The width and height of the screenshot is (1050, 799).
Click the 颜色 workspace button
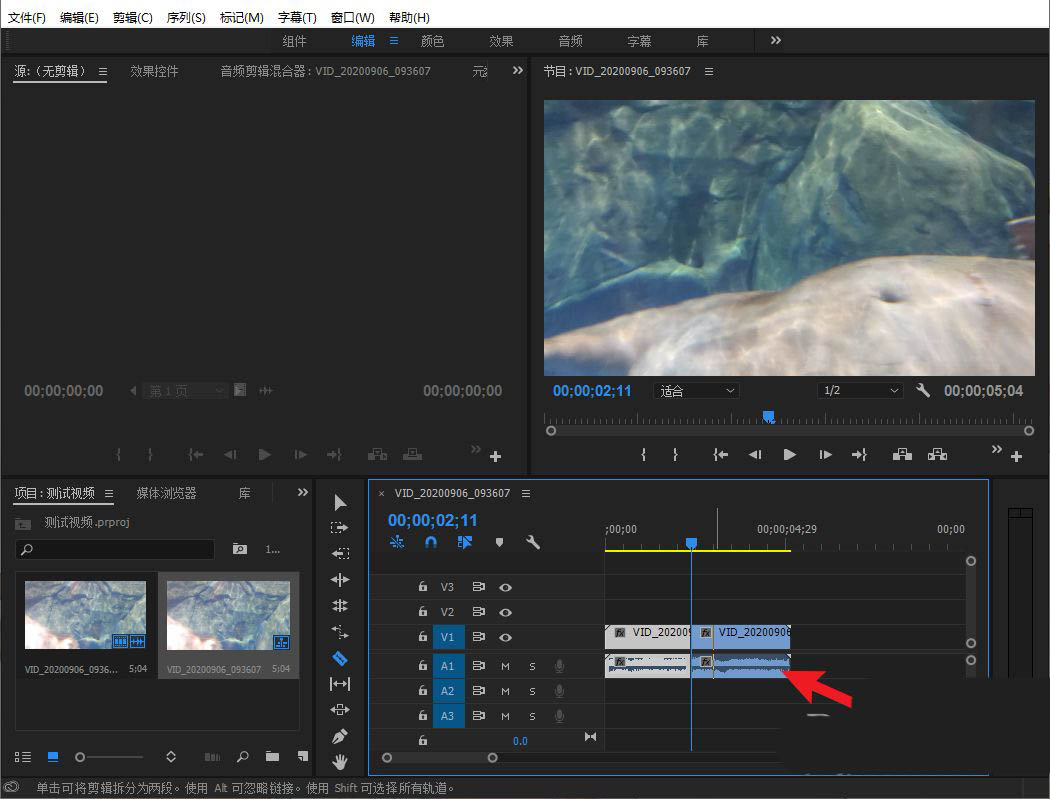(432, 41)
